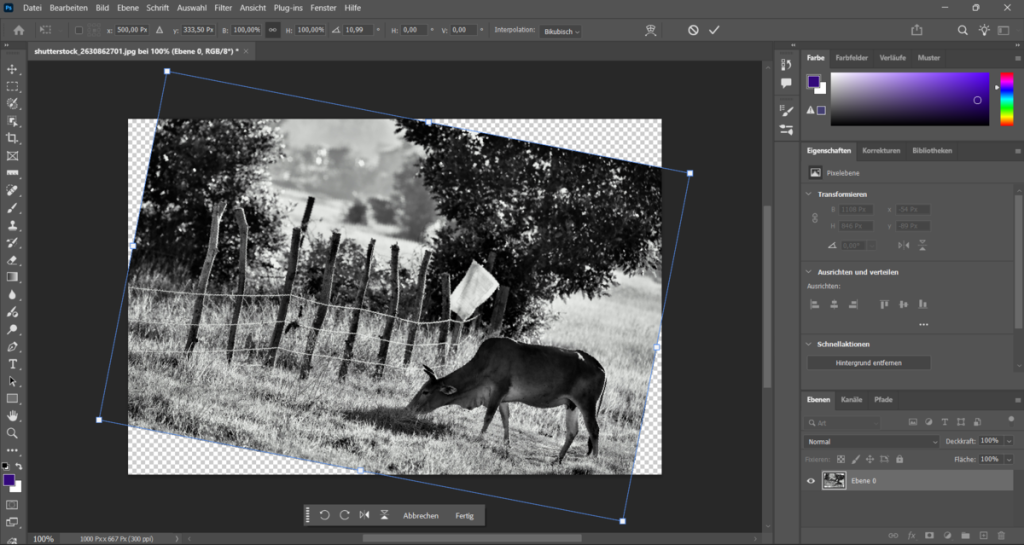Select the Zoom magnifier tool in the toolbar
The image size is (1024, 545).
point(12,433)
